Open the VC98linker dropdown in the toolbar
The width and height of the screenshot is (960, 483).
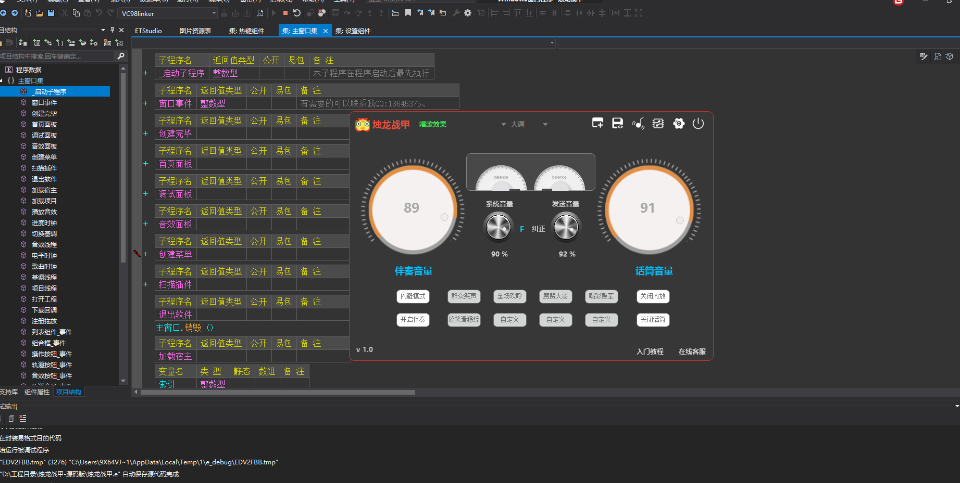(214, 14)
